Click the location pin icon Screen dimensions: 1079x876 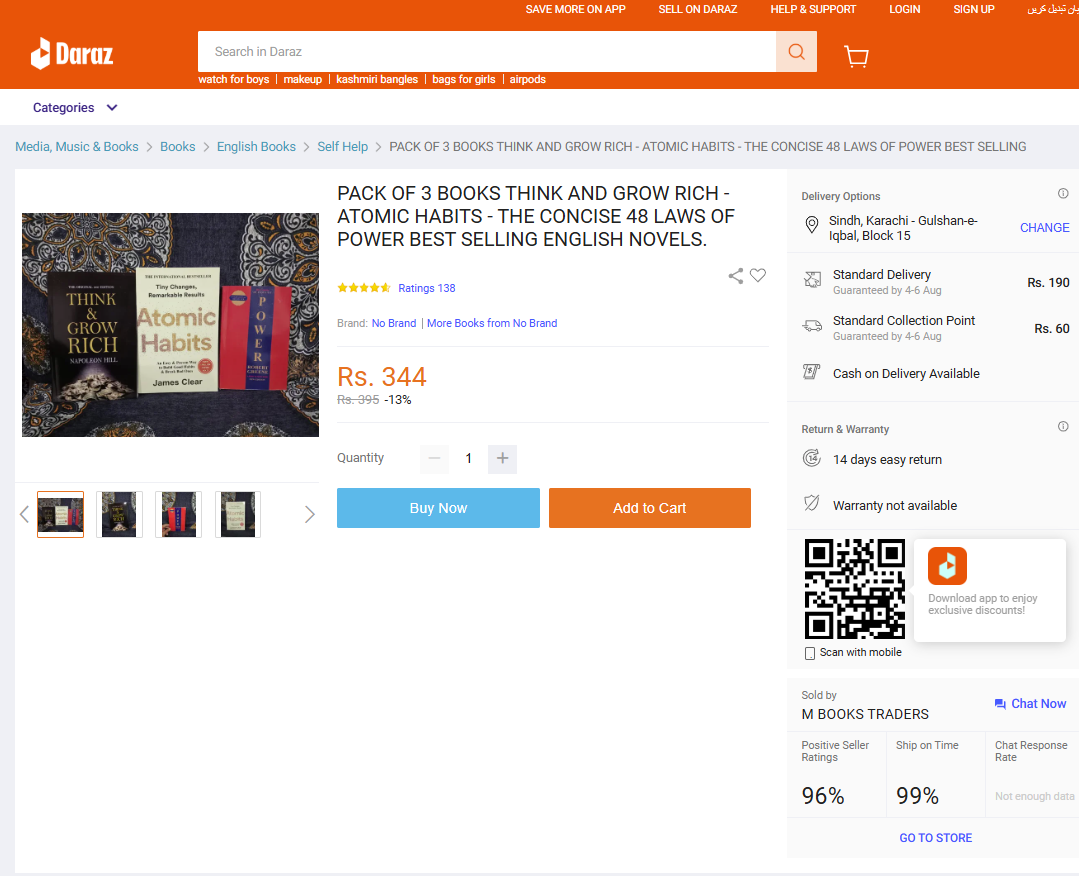[812, 225]
